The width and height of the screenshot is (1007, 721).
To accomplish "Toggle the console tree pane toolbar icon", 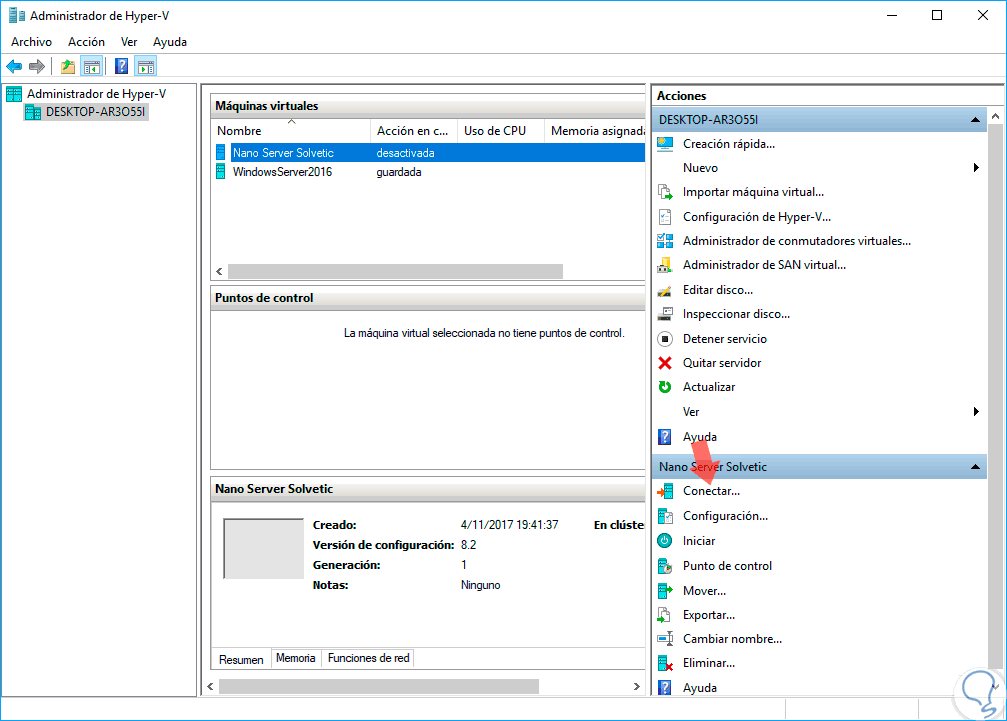I will (x=92, y=66).
